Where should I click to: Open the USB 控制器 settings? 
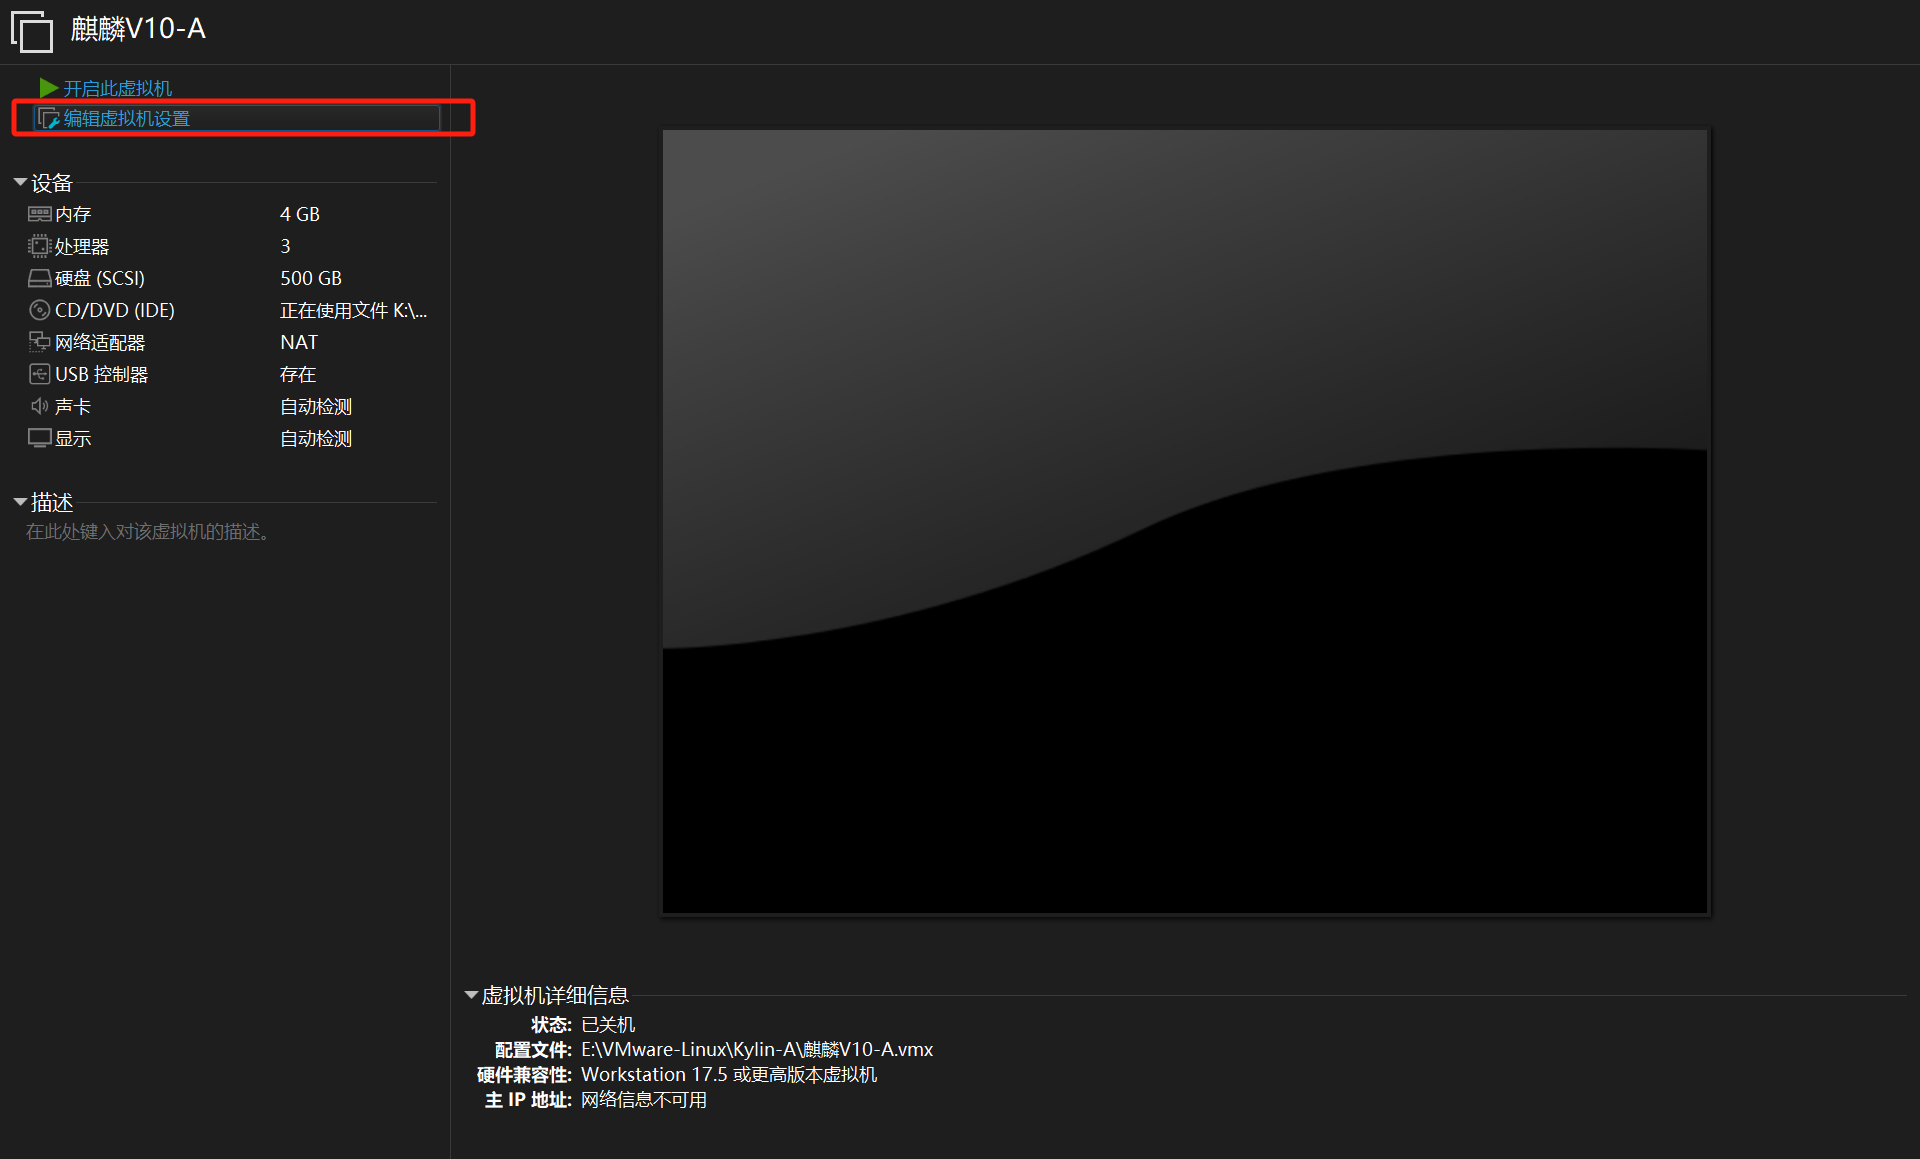[x=100, y=373]
